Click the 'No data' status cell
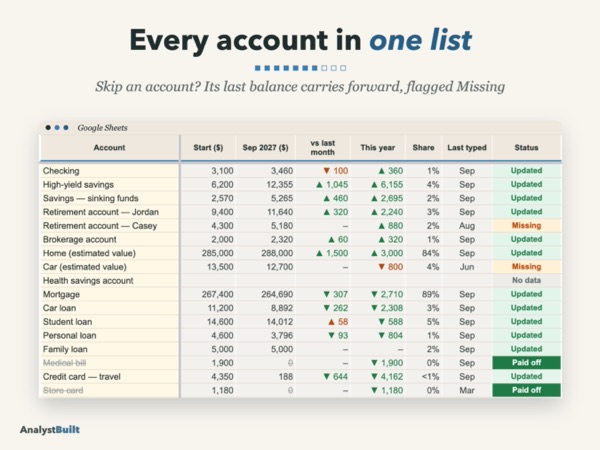This screenshot has width=600, height=450. (527, 281)
